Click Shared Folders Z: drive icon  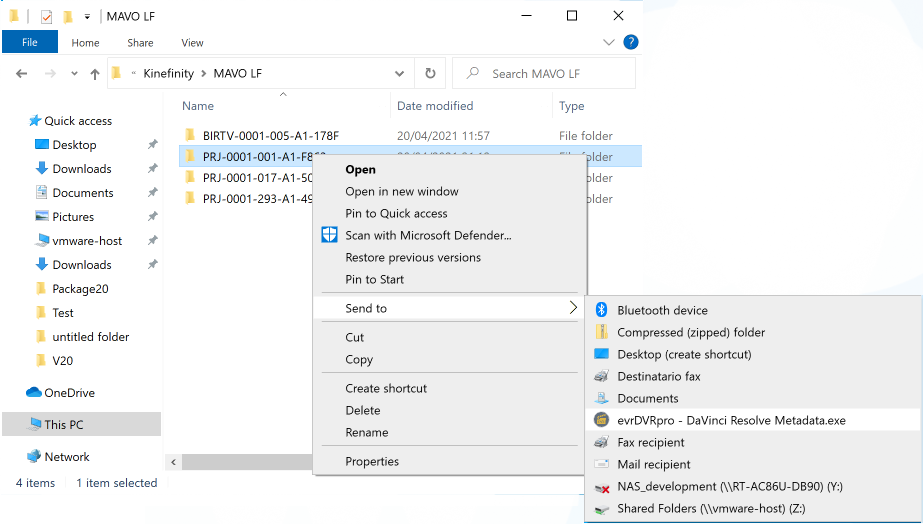[601, 509]
